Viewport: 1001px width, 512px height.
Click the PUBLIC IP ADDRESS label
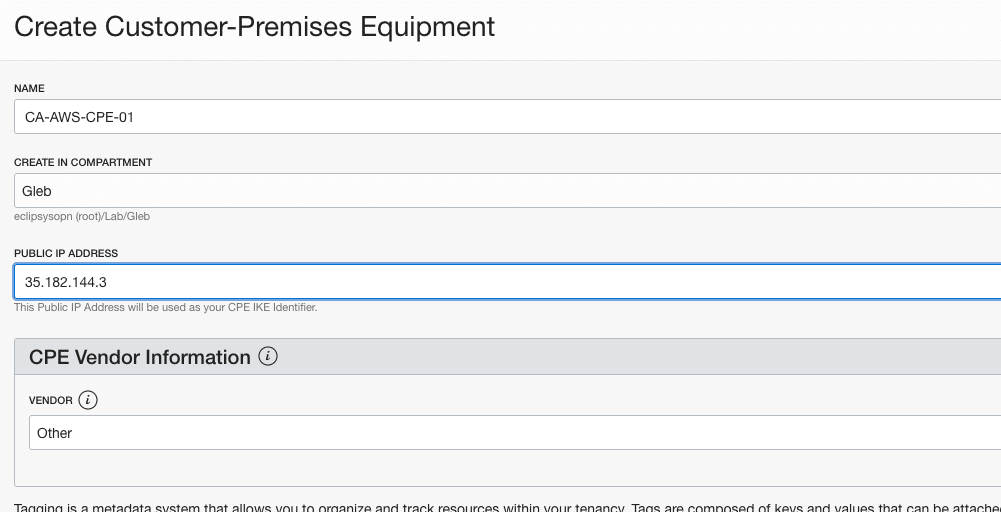click(x=66, y=254)
